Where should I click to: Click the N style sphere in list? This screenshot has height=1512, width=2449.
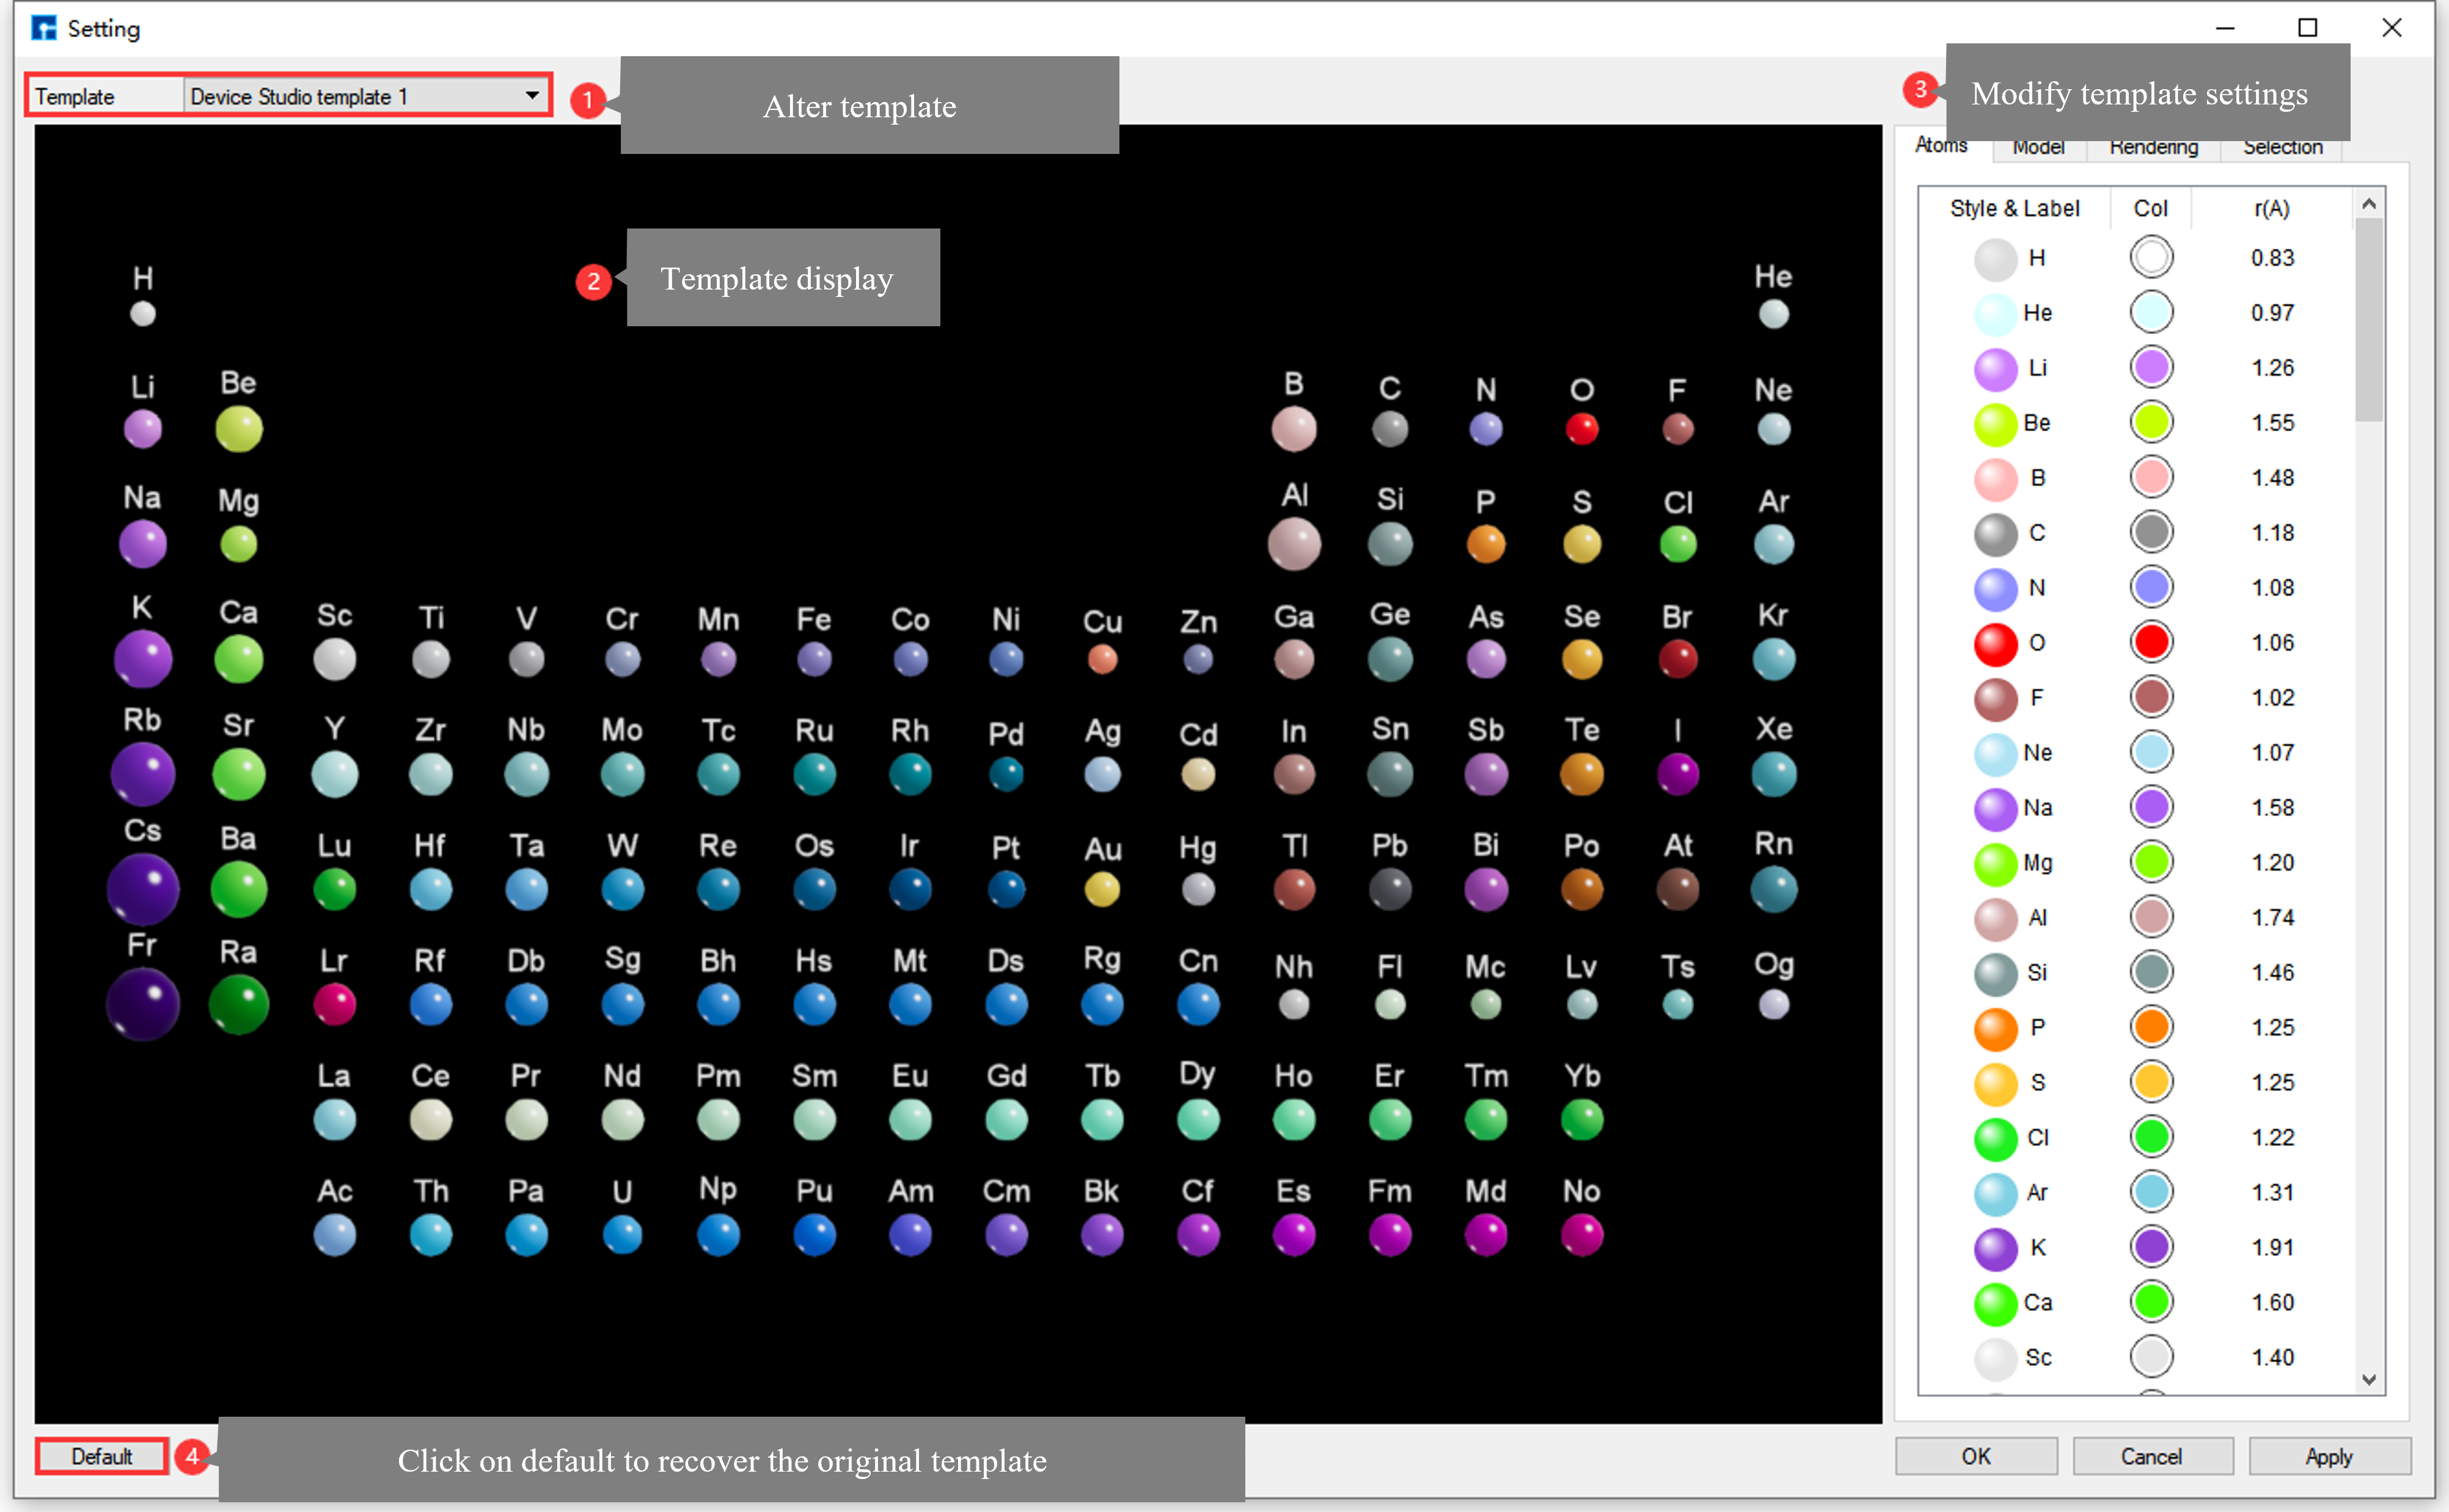(1995, 589)
